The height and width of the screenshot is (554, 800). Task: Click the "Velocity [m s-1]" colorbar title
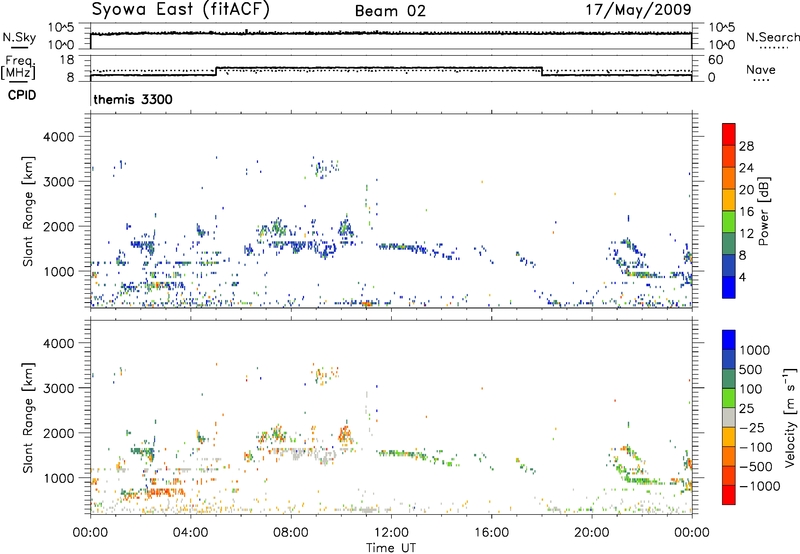790,417
